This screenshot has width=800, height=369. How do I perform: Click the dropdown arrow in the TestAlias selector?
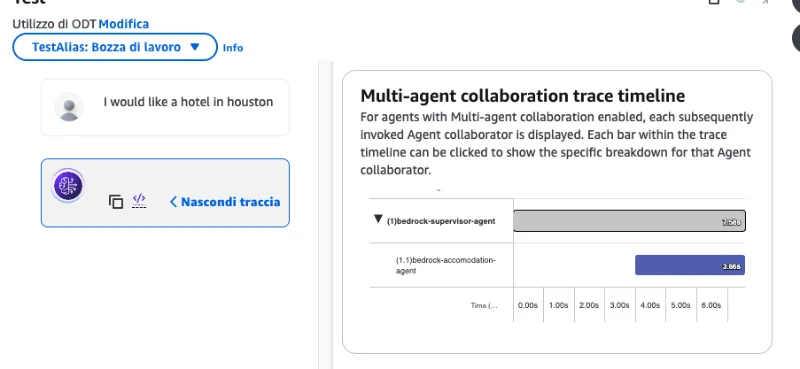[194, 47]
